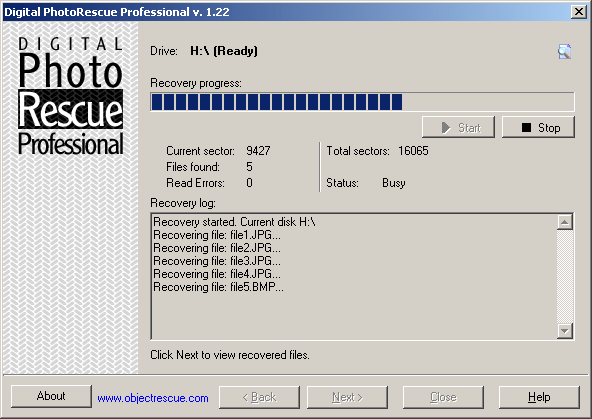Click the disabled Close button
This screenshot has height=419, width=592.
(443, 397)
